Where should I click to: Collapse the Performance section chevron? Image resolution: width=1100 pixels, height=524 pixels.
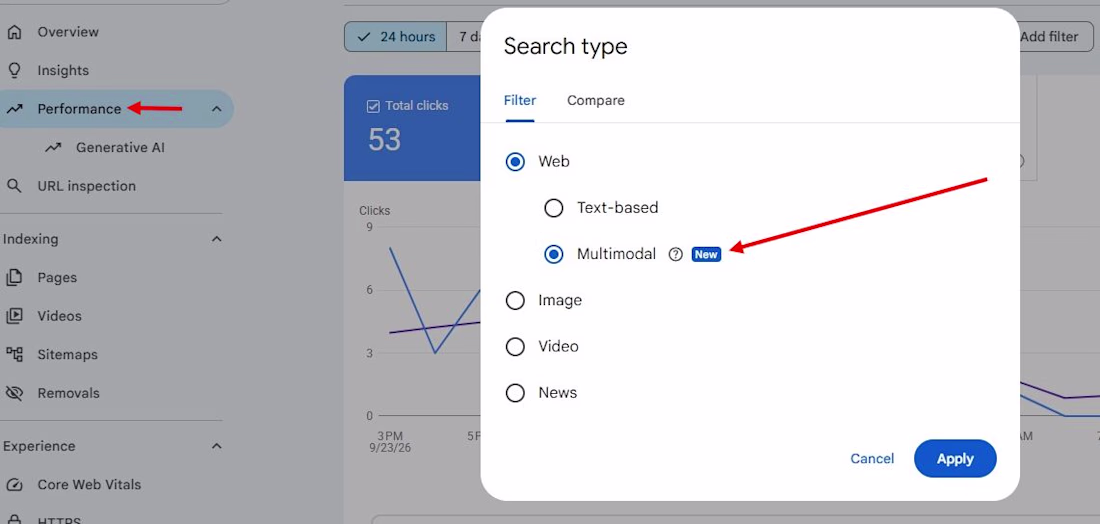tap(217, 109)
